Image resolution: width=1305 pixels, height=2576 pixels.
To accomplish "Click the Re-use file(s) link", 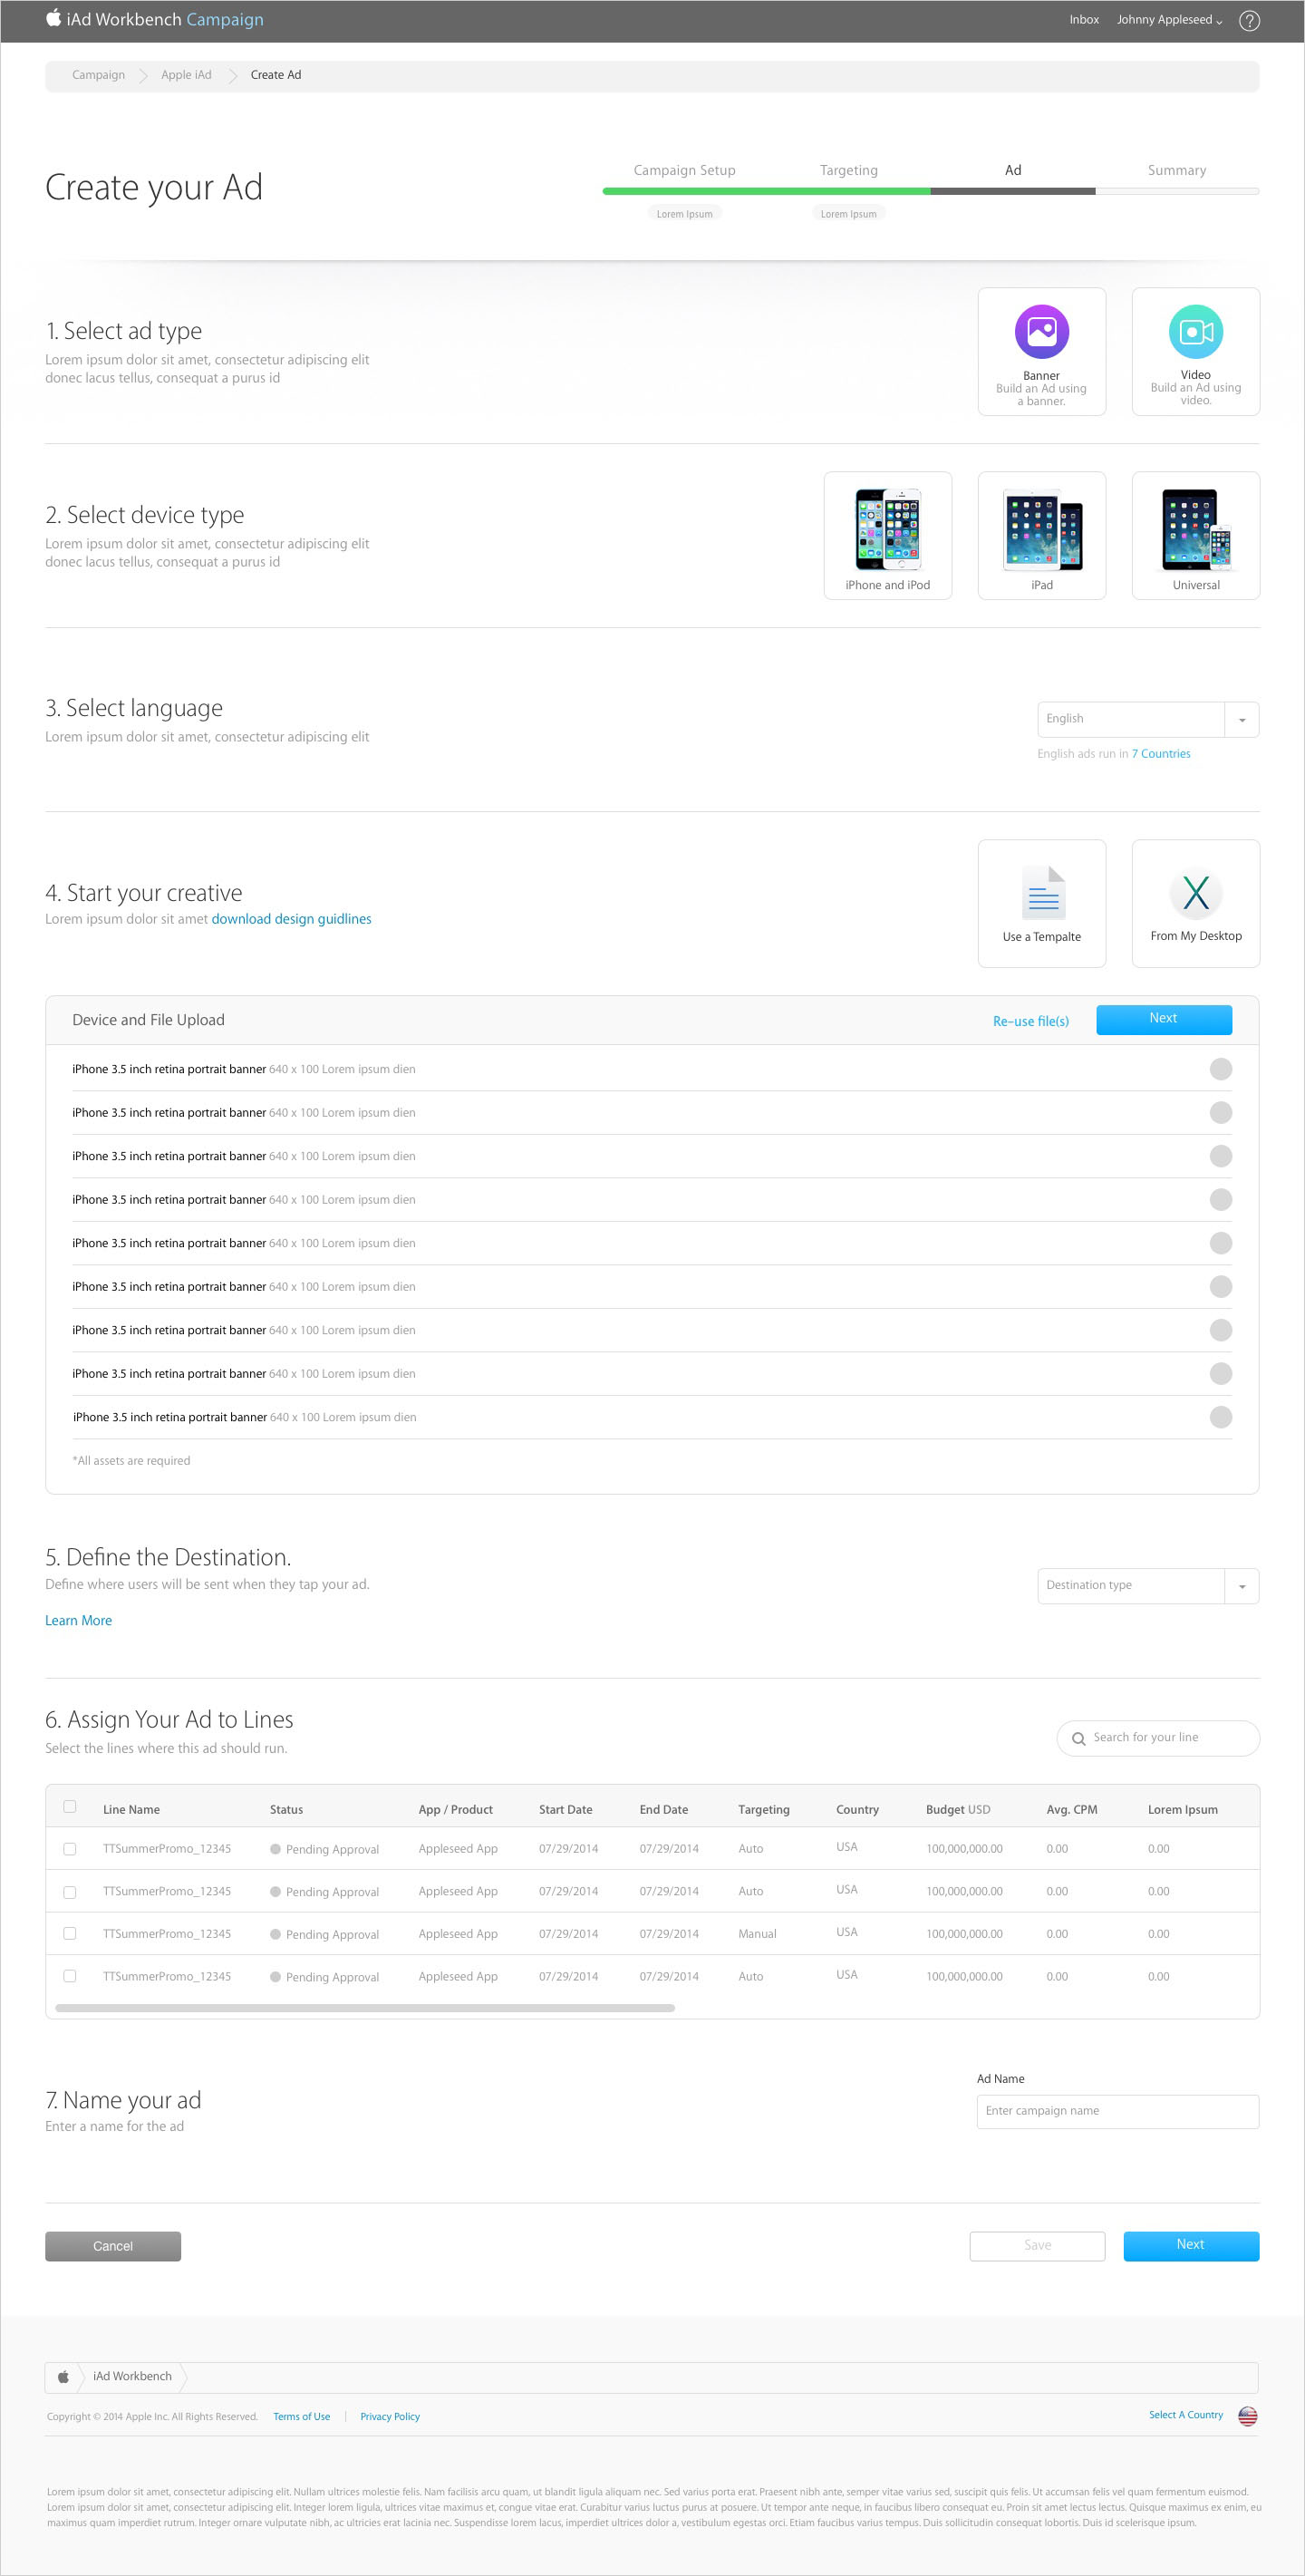I will 1030,1021.
